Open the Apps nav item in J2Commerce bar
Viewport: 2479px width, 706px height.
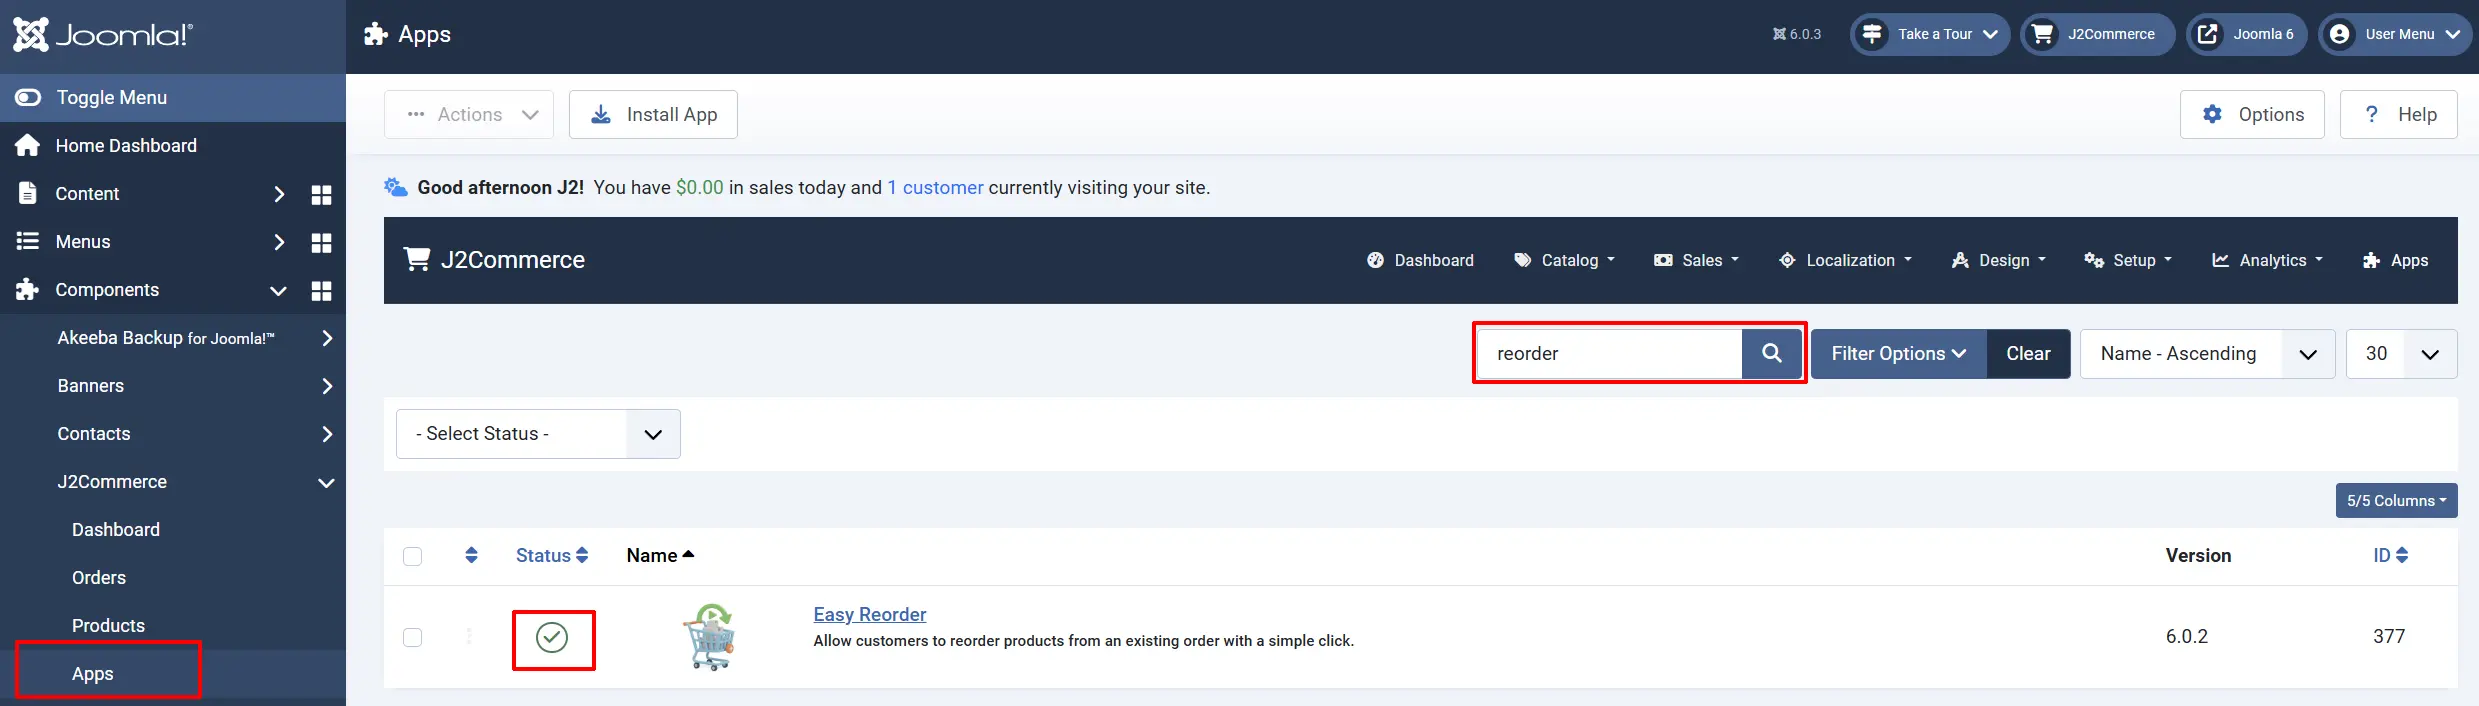pyautogui.click(x=2395, y=260)
